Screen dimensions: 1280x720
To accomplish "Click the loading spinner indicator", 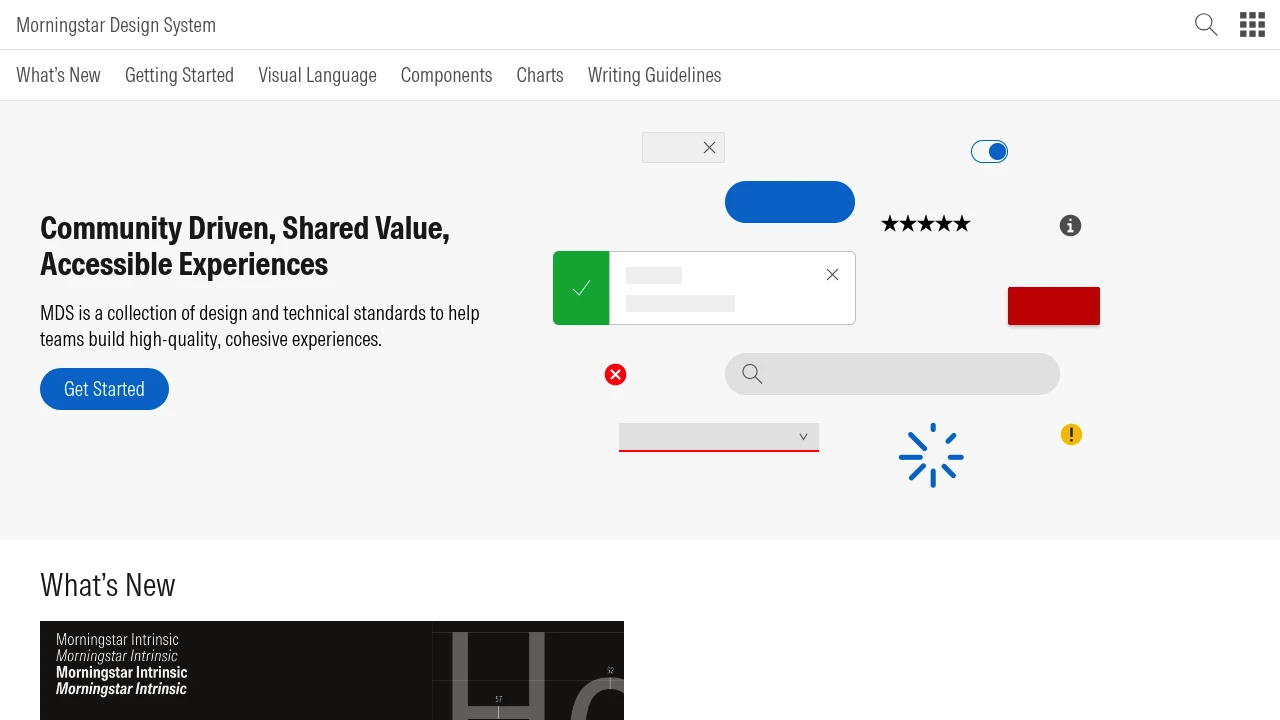I will (931, 455).
